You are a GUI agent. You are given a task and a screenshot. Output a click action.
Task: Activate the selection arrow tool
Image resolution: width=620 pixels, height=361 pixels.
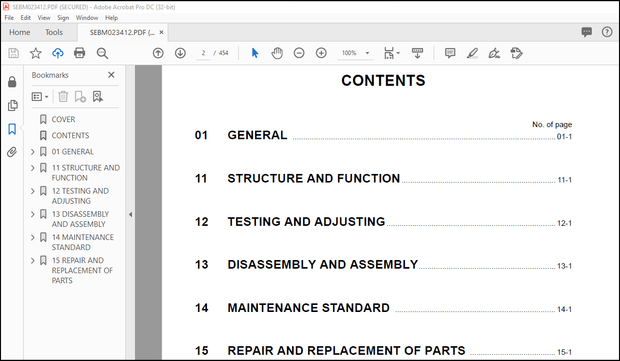coord(255,53)
